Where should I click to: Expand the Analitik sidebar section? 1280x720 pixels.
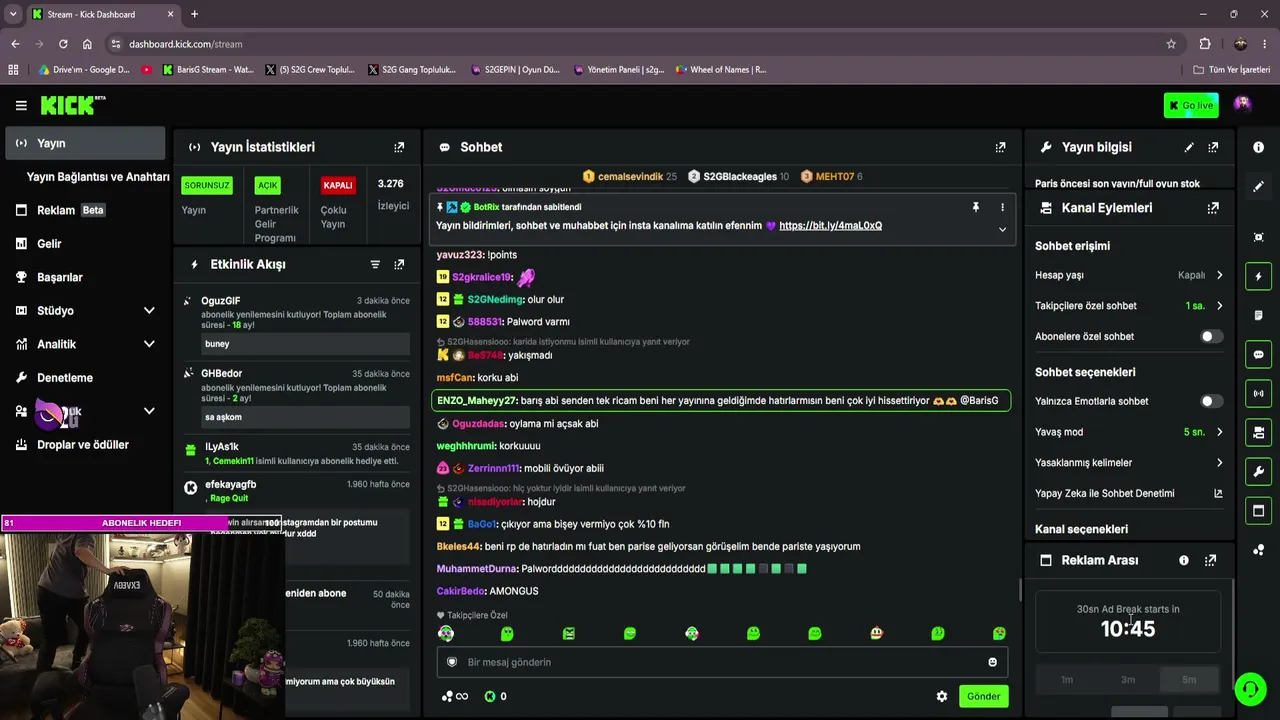pos(149,344)
